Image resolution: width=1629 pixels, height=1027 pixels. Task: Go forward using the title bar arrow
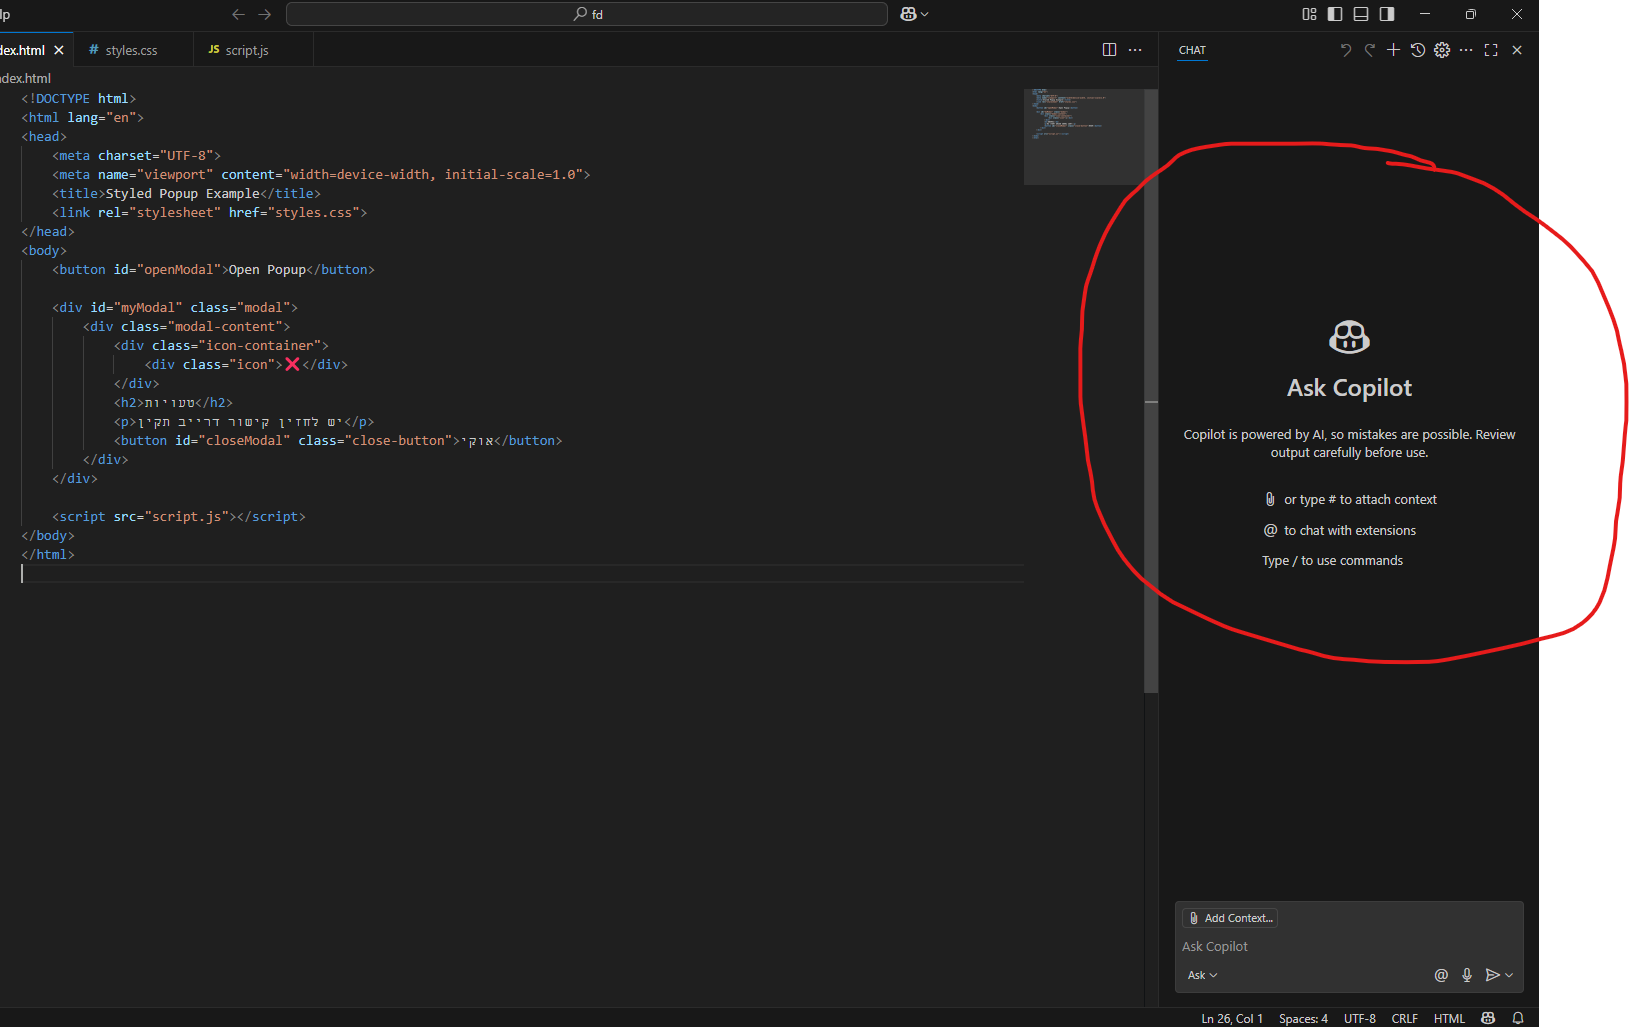tap(265, 14)
